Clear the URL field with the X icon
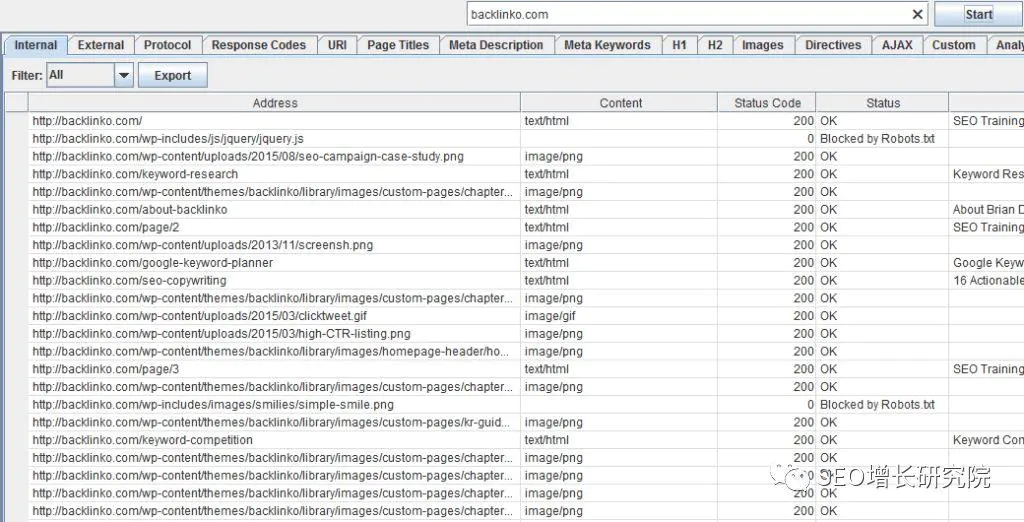This screenshot has width=1024, height=522. pyautogui.click(x=917, y=15)
